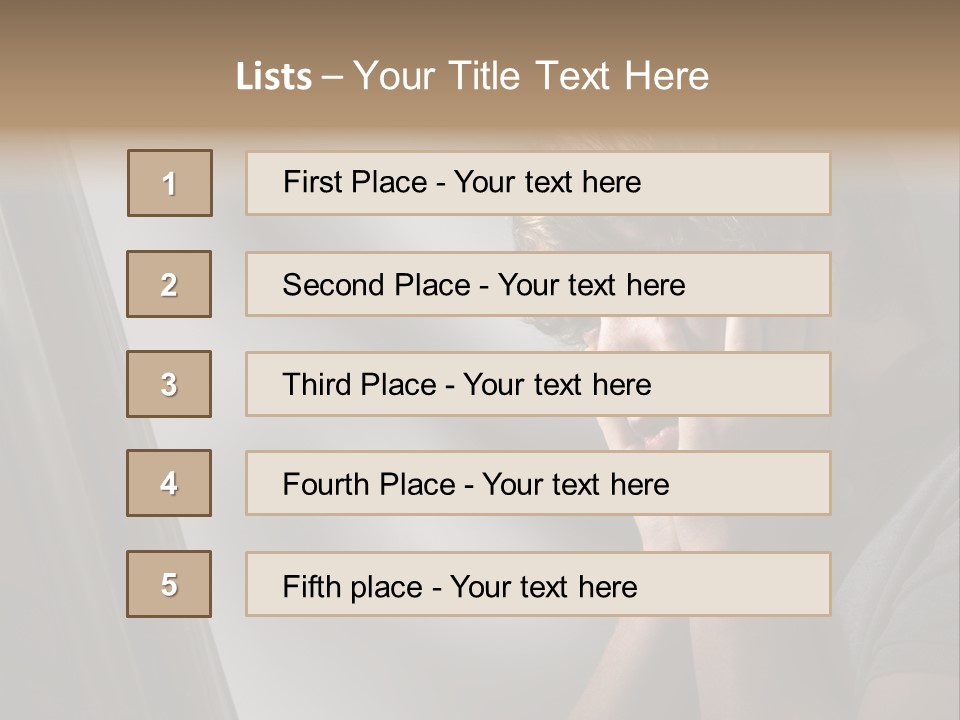Click the number 5 box
Screen dimensions: 960x720
point(169,584)
